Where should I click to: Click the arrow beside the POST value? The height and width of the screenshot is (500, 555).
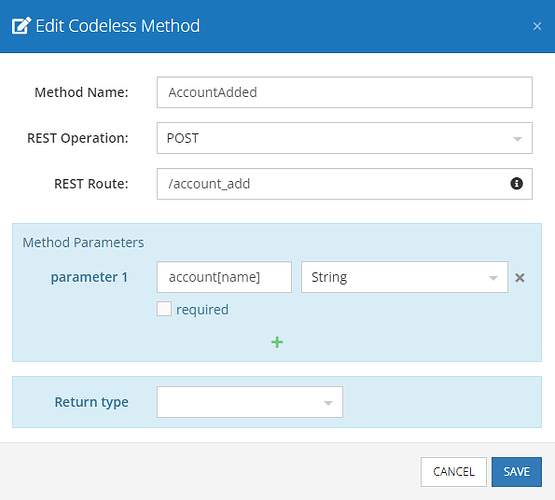(517, 139)
